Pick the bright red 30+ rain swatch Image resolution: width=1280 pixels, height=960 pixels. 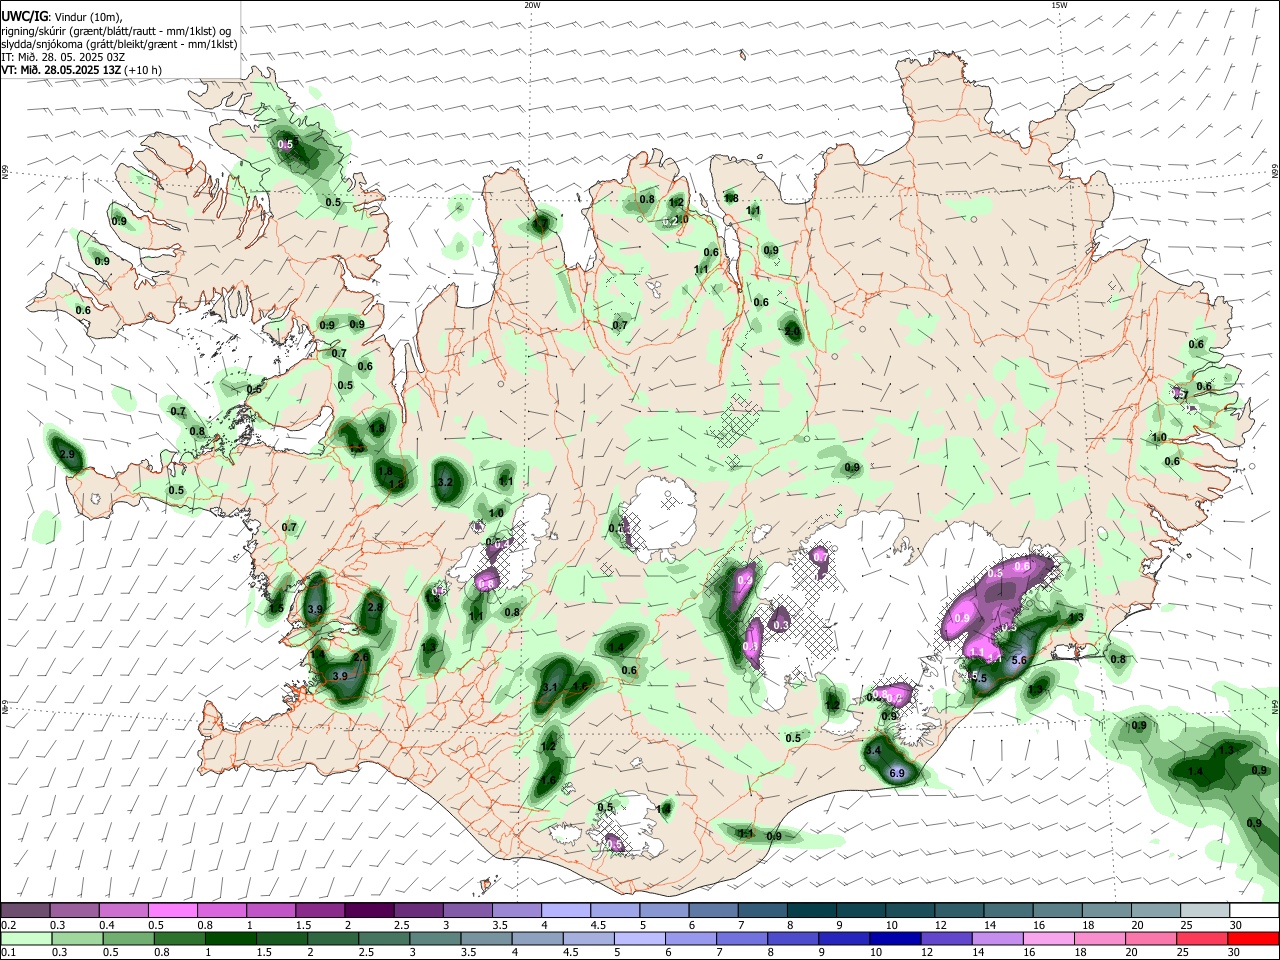point(1254,938)
